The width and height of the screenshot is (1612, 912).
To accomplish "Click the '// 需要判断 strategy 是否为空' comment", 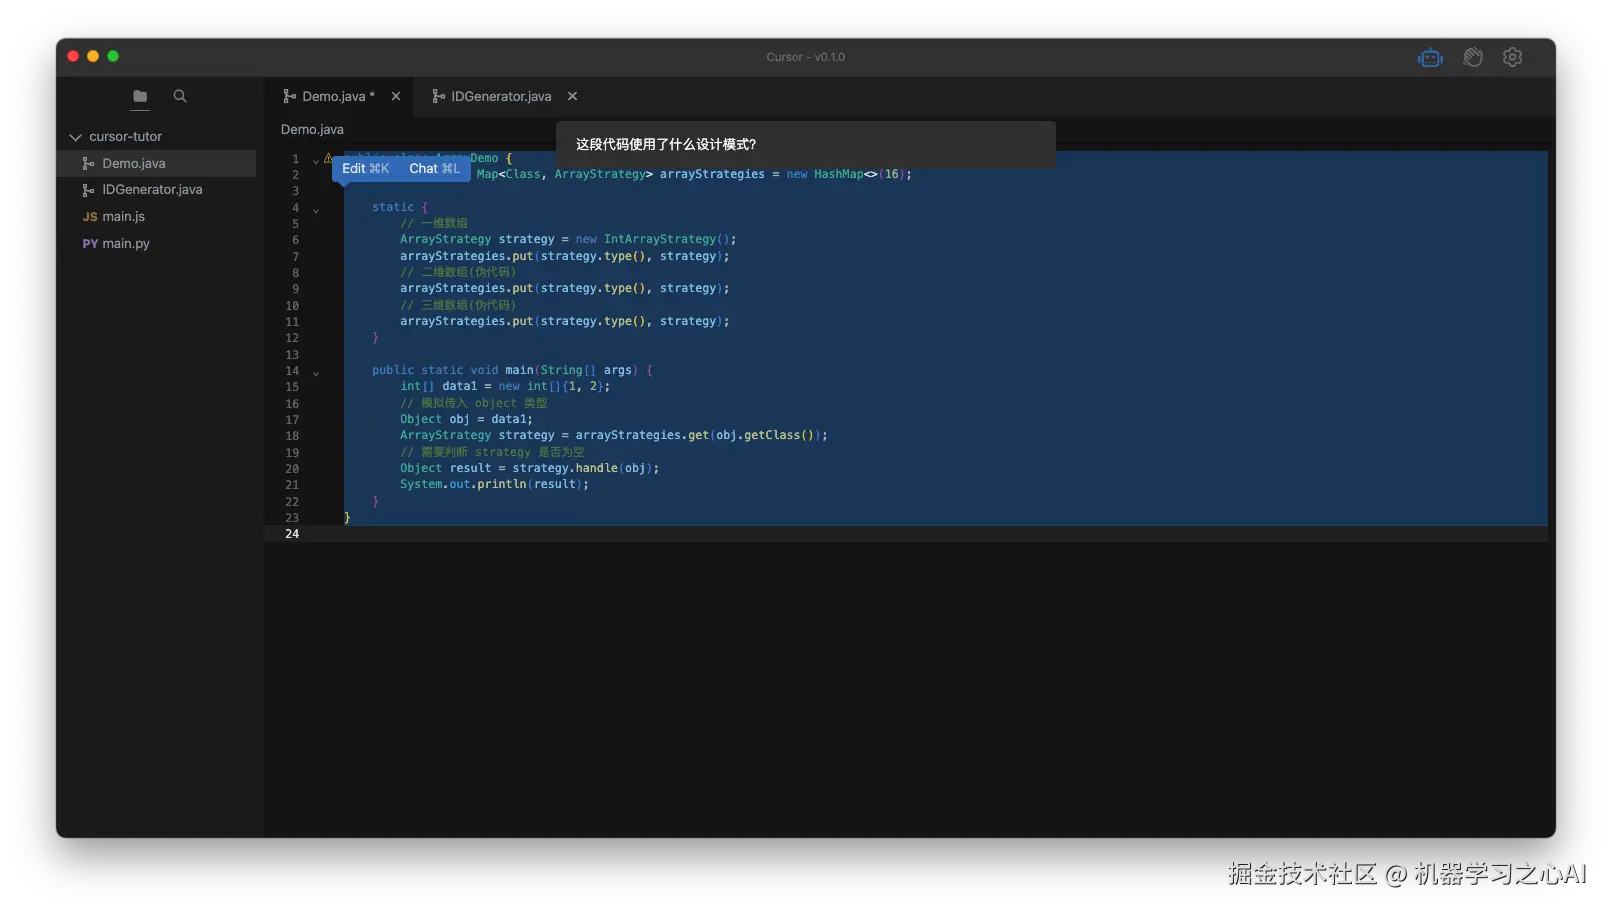I will coord(492,452).
